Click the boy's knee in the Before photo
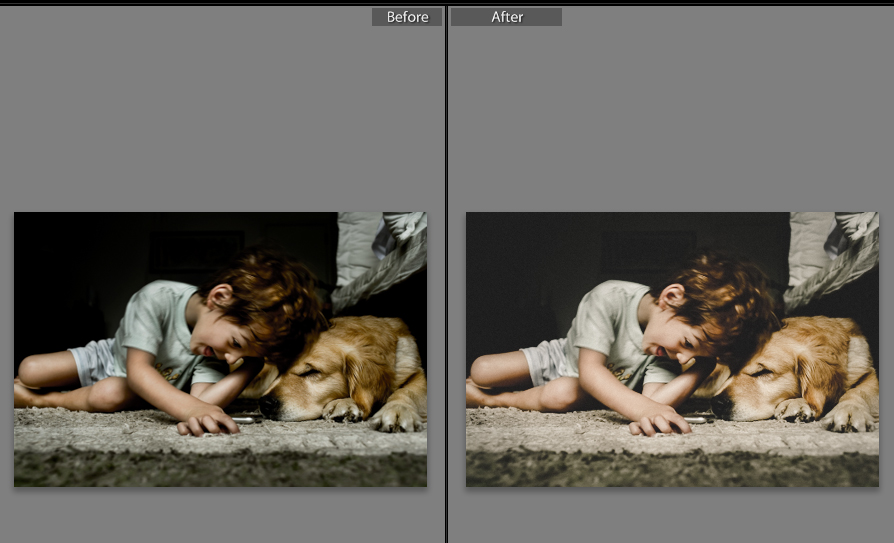The image size is (894, 543). click(x=32, y=372)
